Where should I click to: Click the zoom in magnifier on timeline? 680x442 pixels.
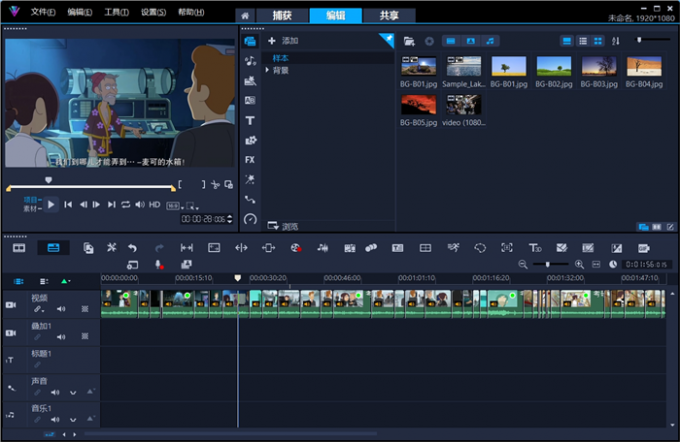pyautogui.click(x=579, y=264)
